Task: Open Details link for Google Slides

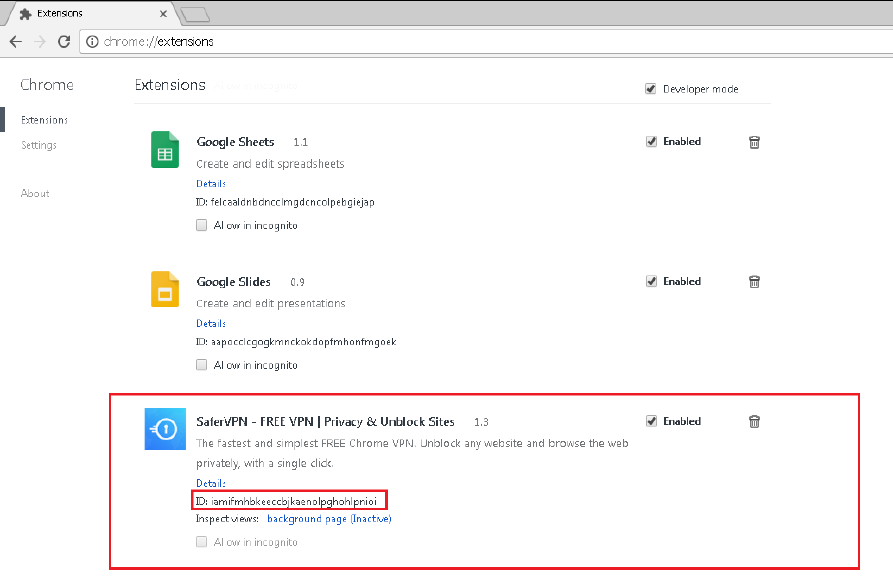Action: point(211,323)
